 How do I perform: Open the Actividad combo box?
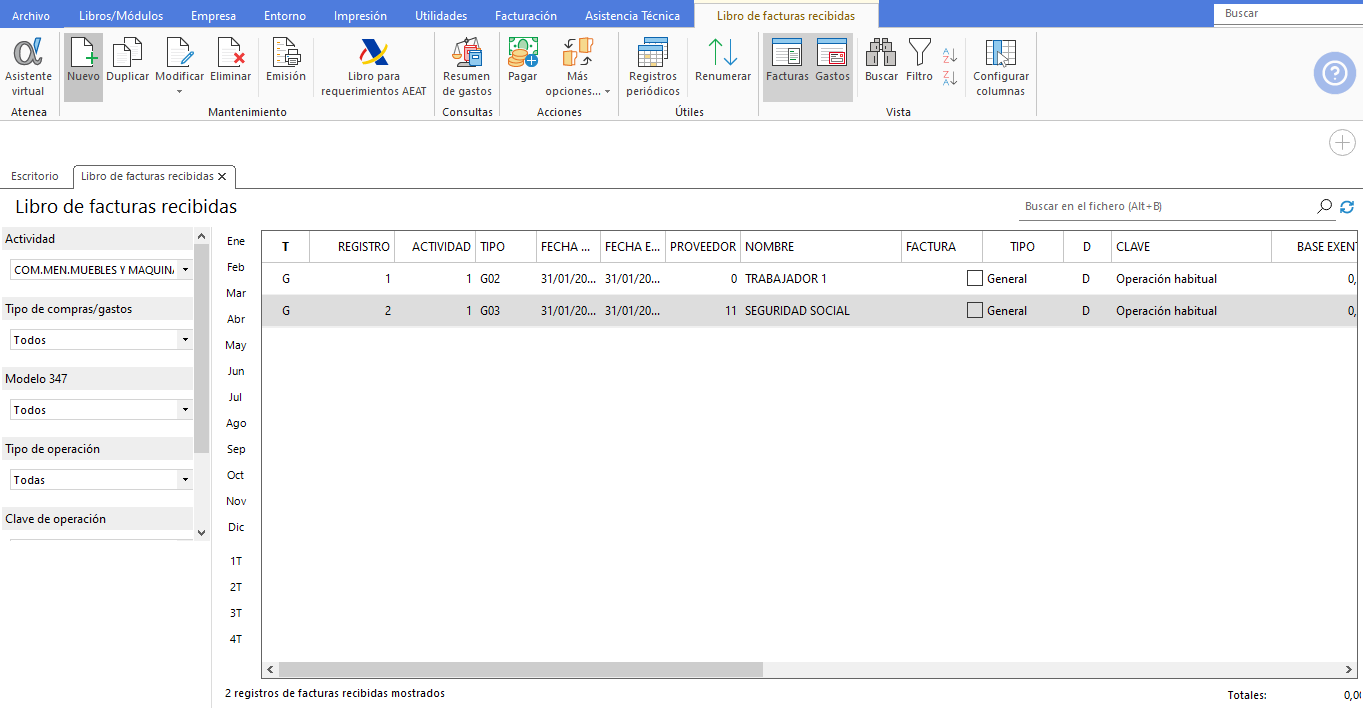pos(101,270)
